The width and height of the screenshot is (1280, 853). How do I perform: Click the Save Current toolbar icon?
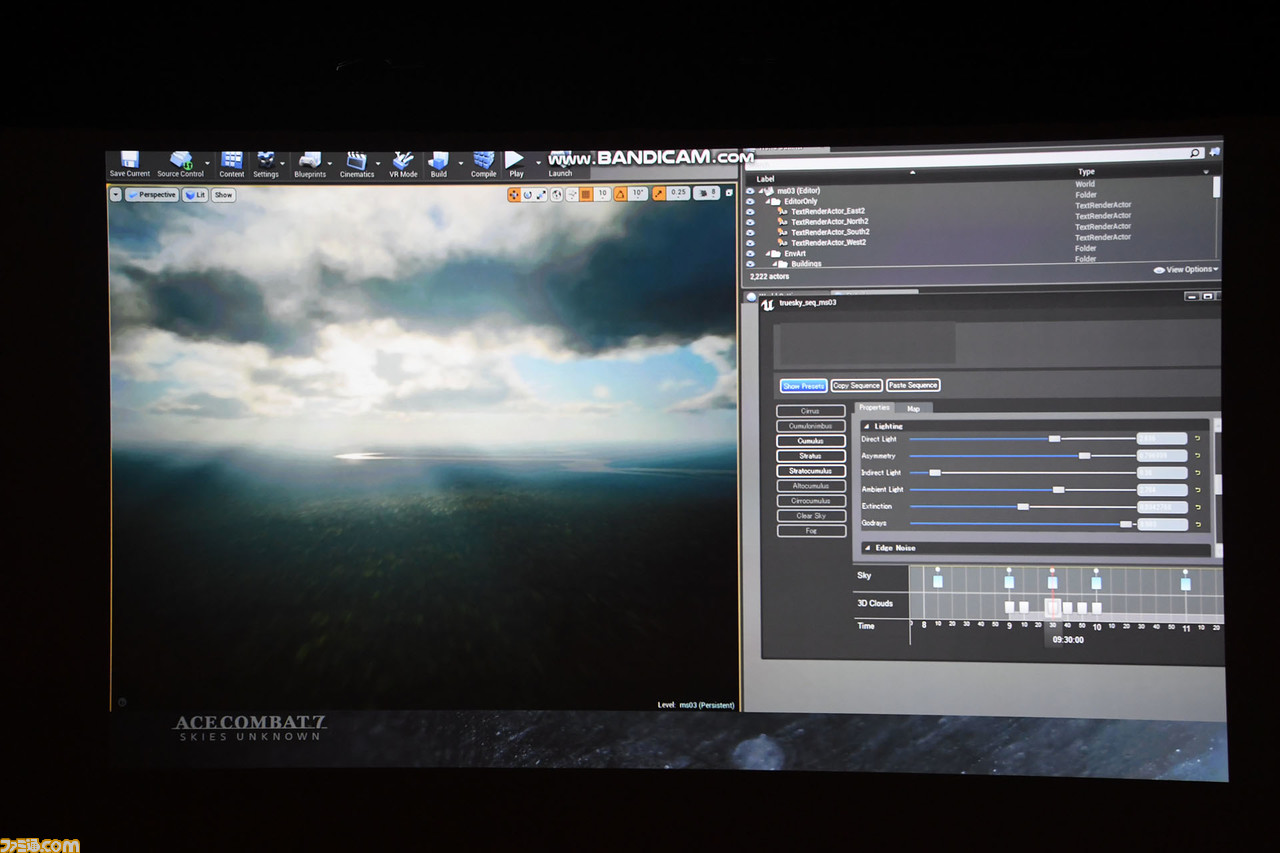129,160
